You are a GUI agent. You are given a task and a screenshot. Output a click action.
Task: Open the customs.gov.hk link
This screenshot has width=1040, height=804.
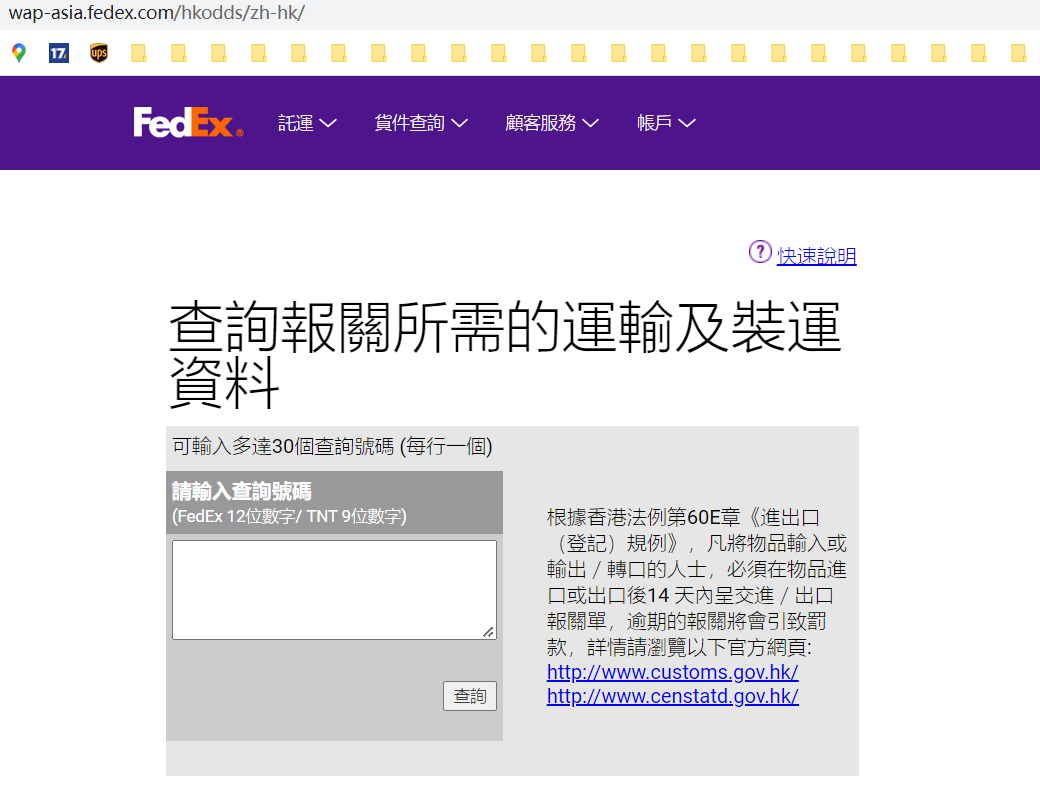(x=673, y=672)
